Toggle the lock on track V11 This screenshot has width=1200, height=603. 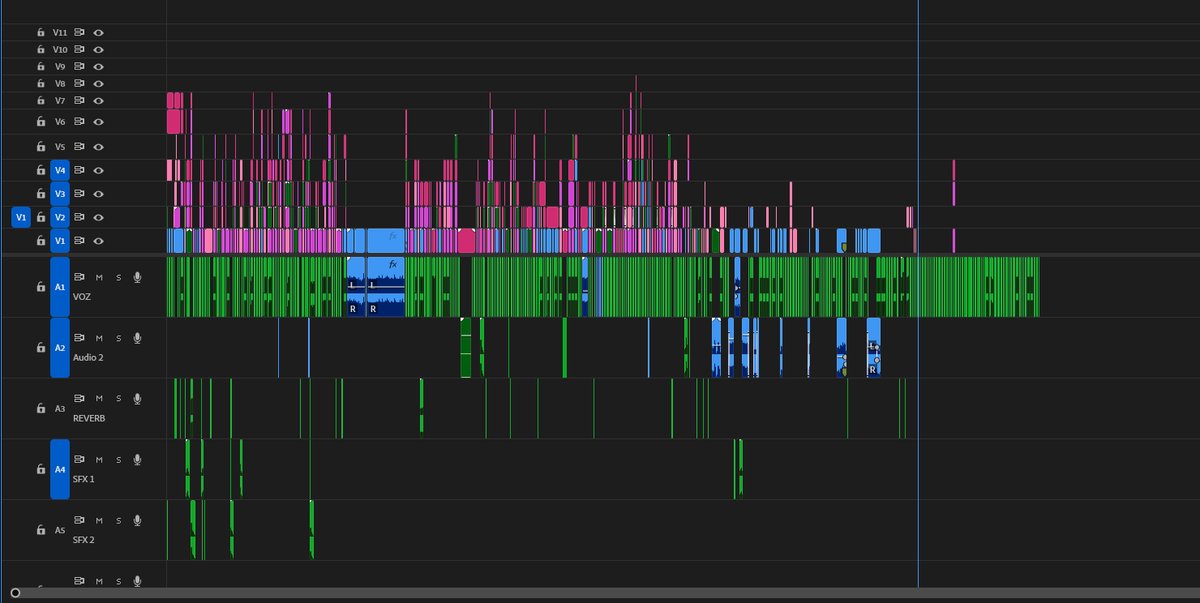click(41, 33)
